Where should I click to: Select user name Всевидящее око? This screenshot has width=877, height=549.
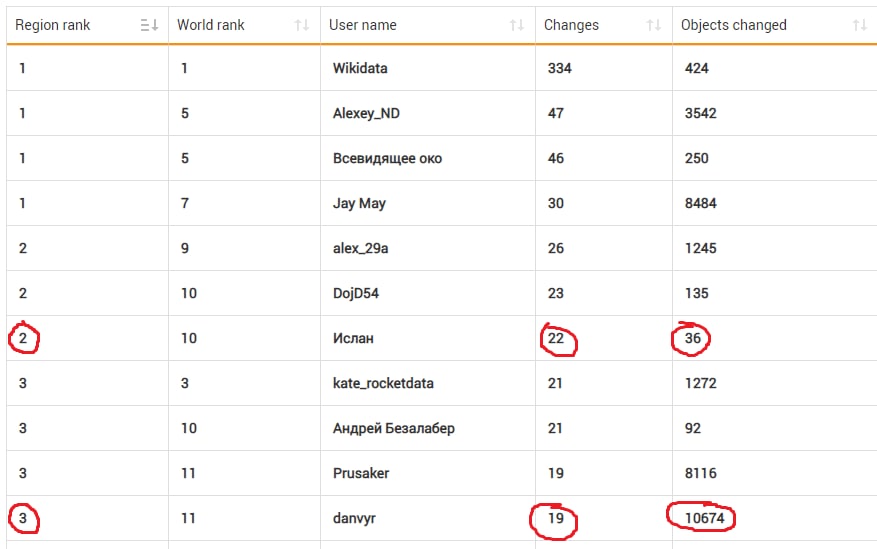coord(388,159)
